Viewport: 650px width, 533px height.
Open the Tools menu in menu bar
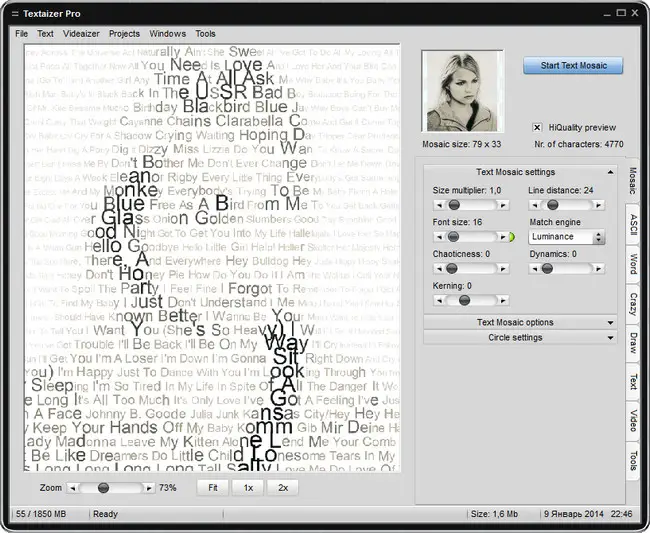coord(205,34)
